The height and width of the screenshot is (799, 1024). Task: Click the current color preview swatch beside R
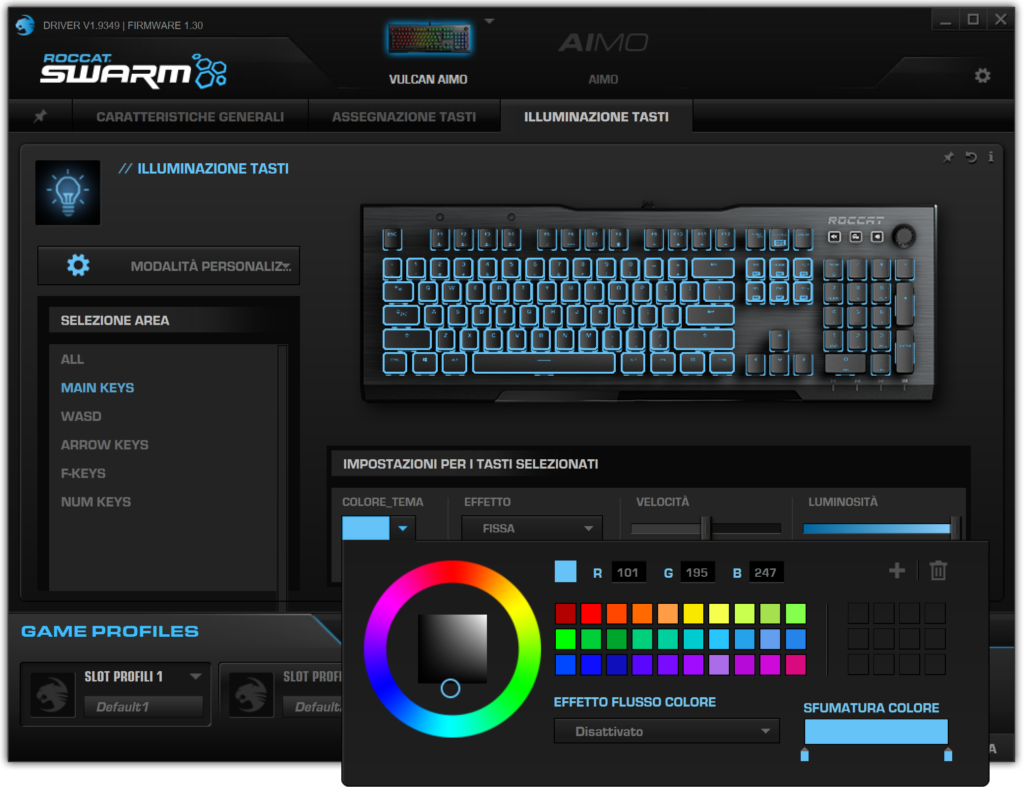566,572
